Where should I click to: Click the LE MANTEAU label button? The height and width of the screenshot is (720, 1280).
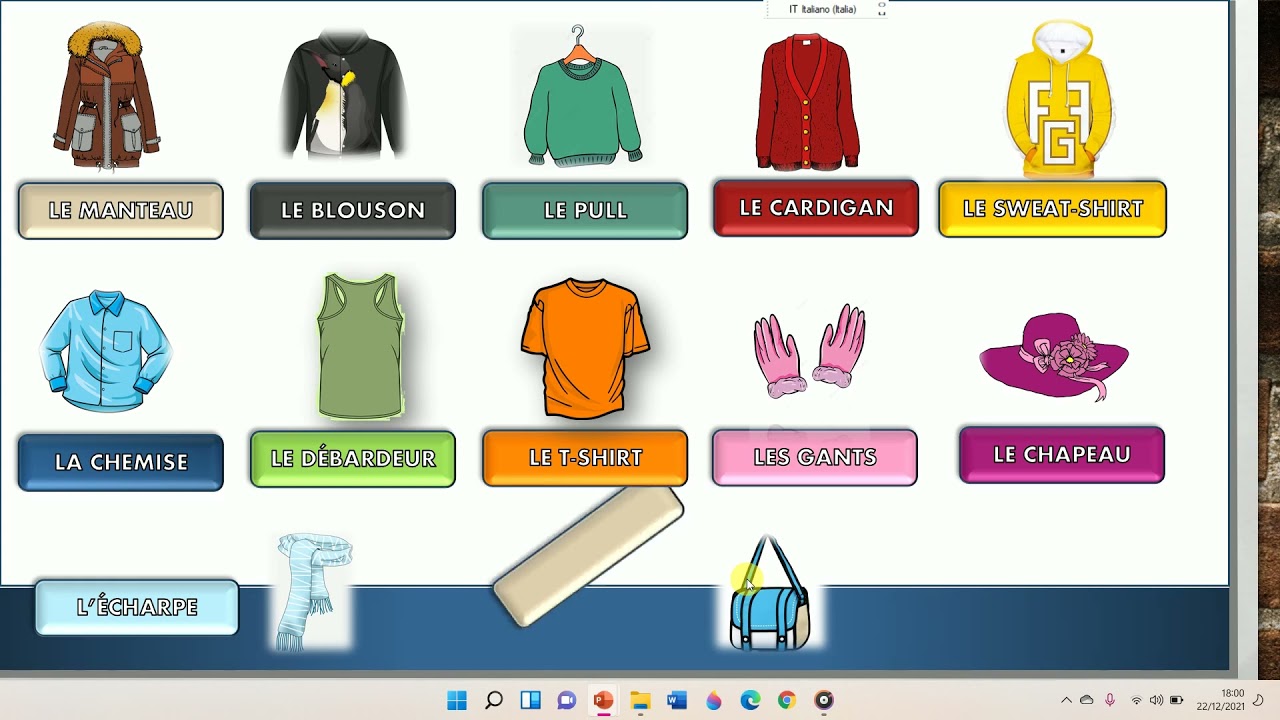tap(120, 211)
